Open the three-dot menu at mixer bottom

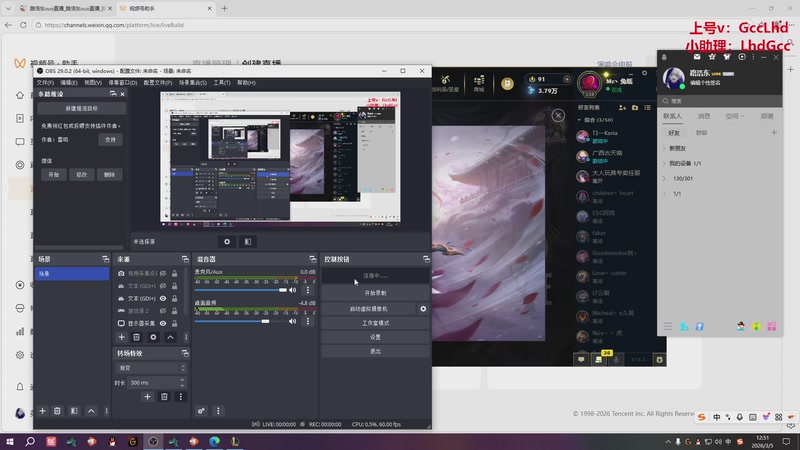218,411
